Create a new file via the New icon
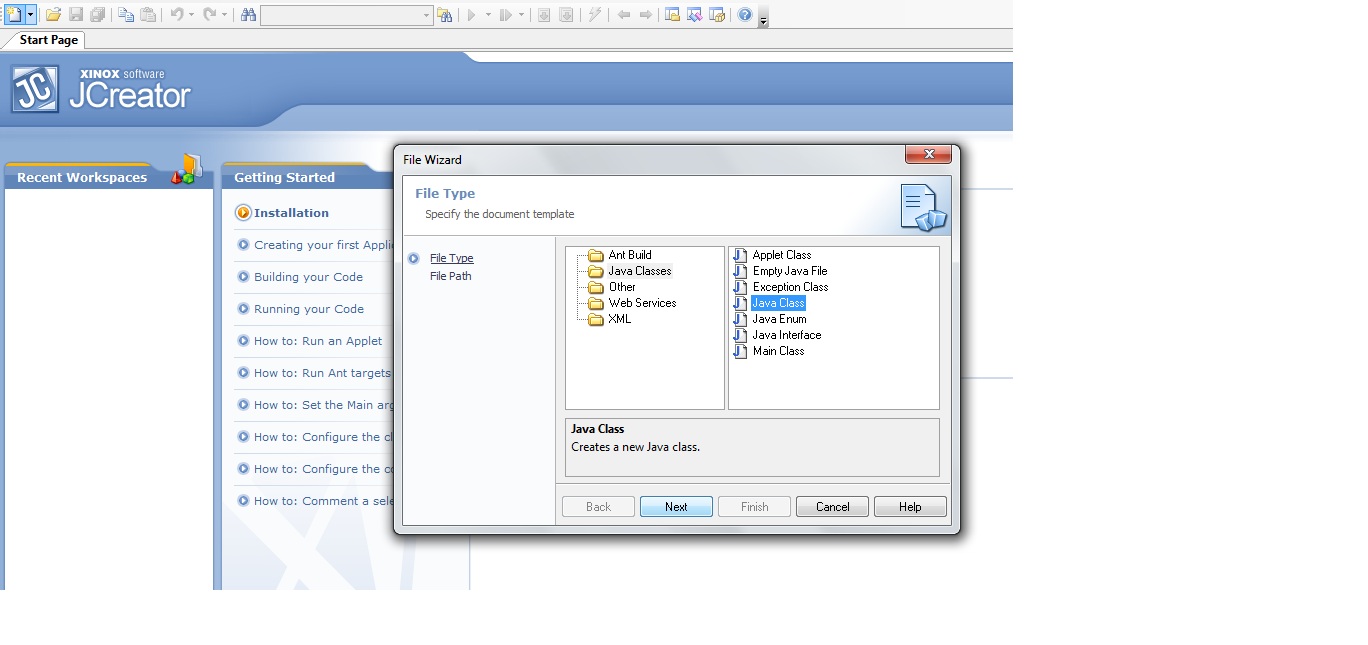 tap(13, 14)
